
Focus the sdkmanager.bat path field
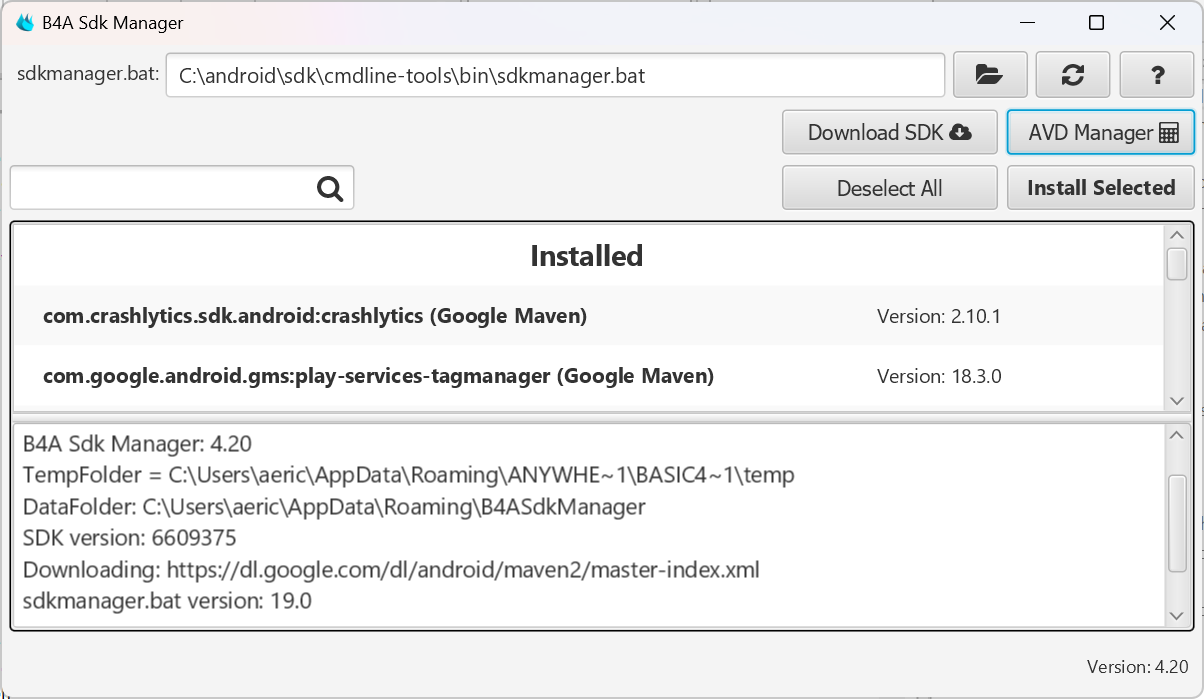(555, 75)
